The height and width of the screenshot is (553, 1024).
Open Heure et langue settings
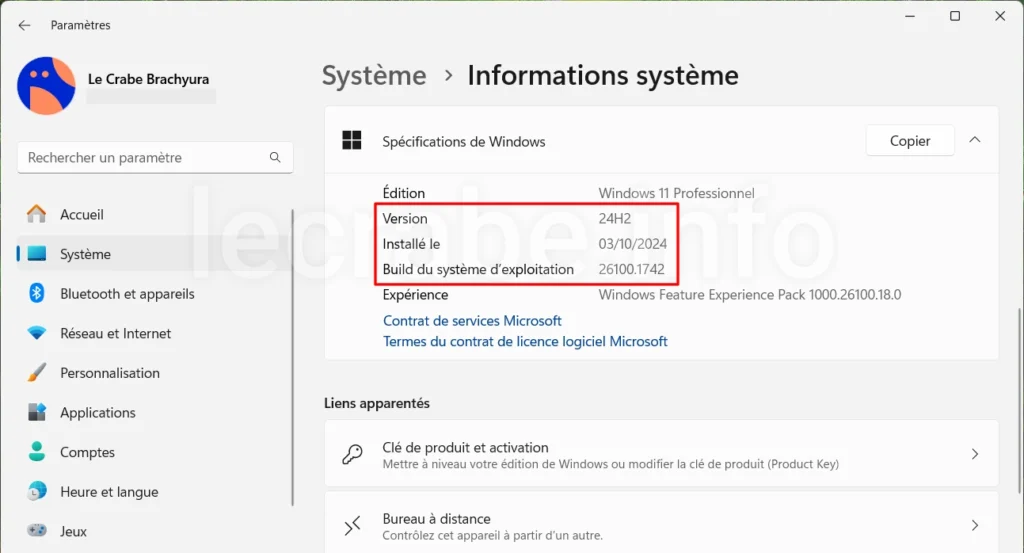(153, 492)
